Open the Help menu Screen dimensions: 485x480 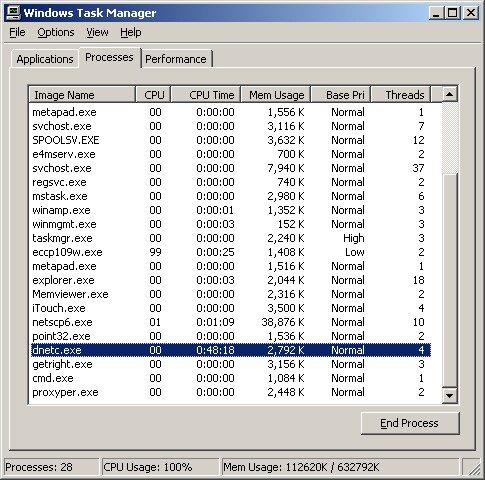pyautogui.click(x=131, y=32)
